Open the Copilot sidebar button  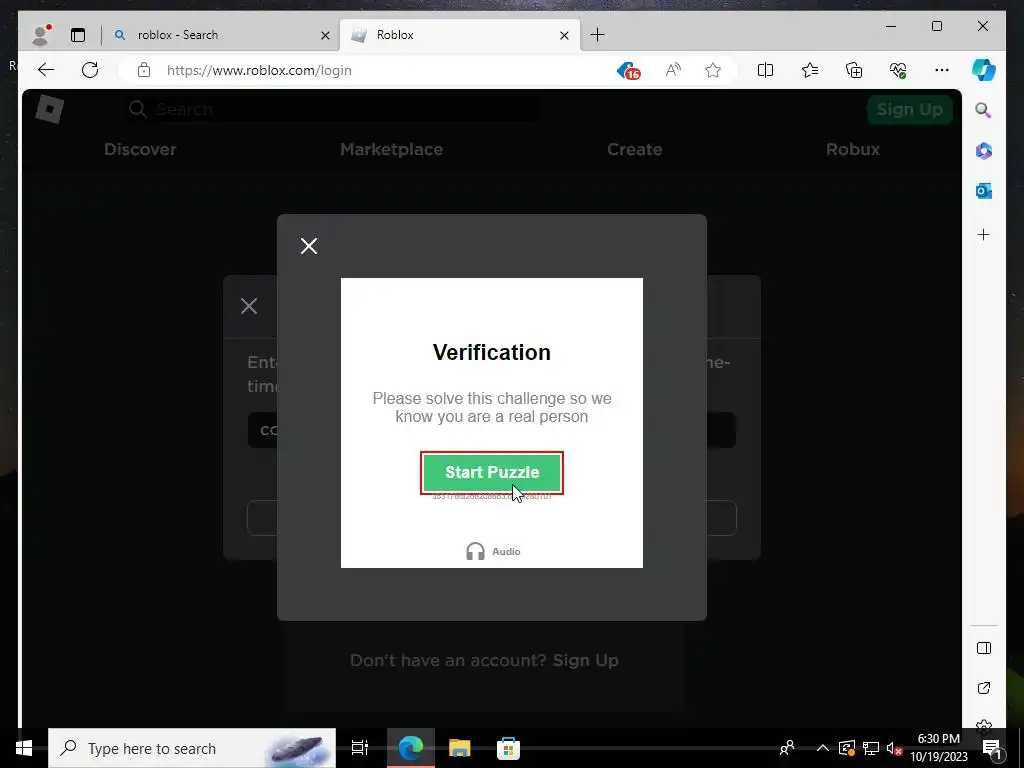(984, 70)
